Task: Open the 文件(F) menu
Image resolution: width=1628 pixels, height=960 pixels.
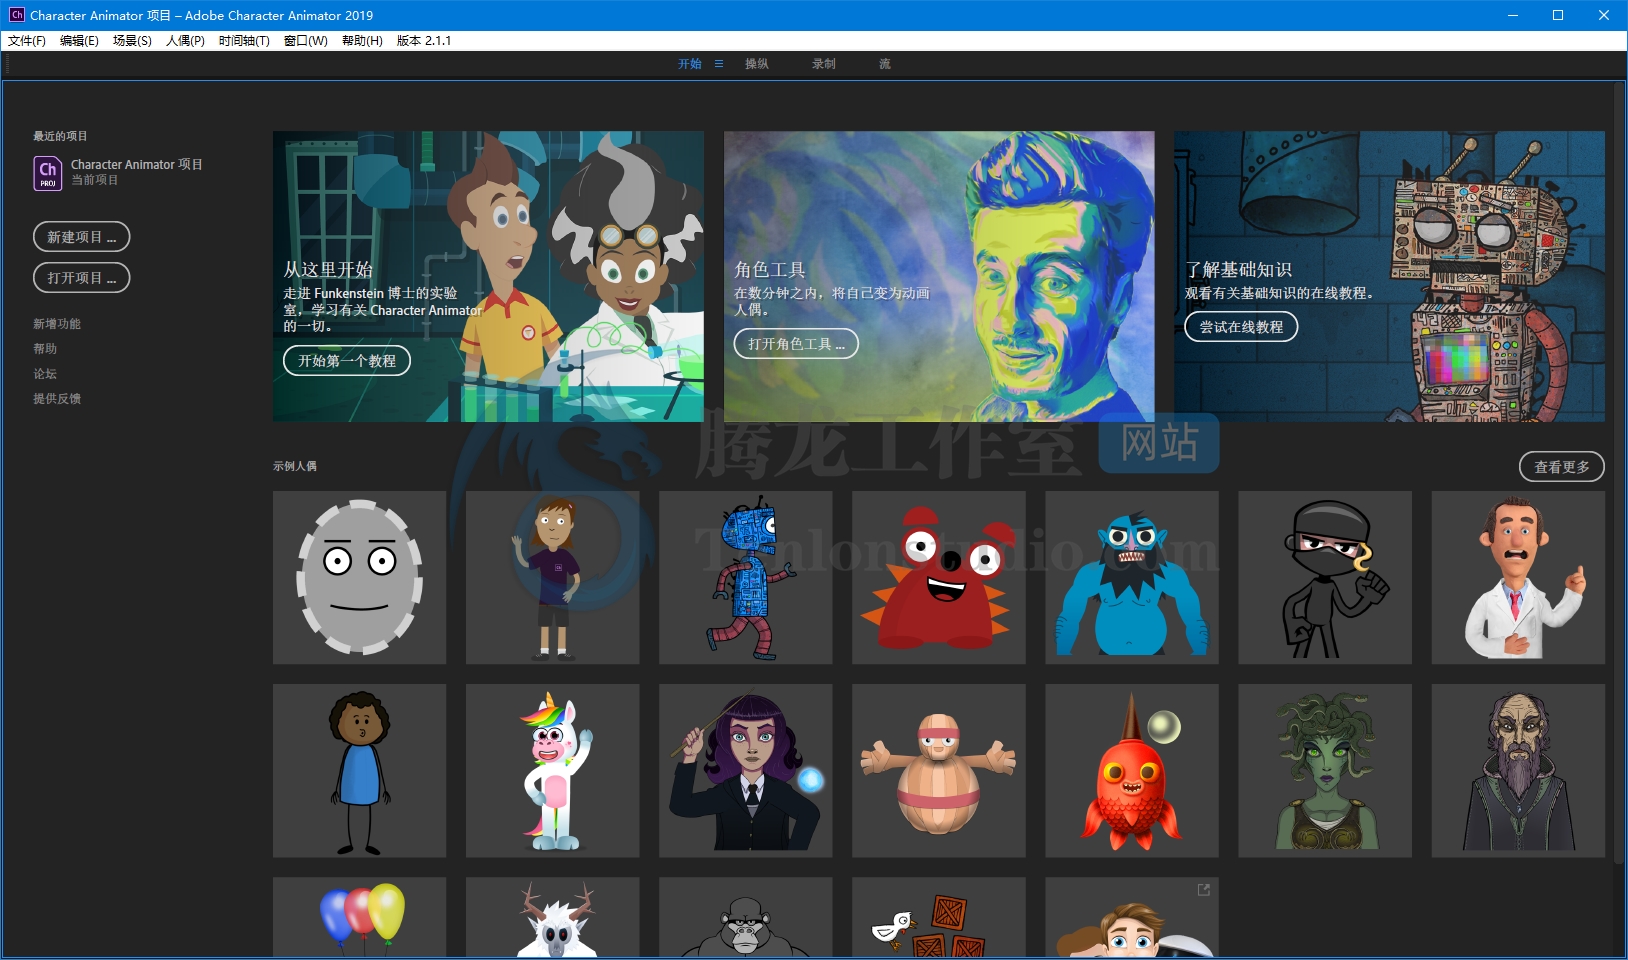Action: [x=27, y=41]
